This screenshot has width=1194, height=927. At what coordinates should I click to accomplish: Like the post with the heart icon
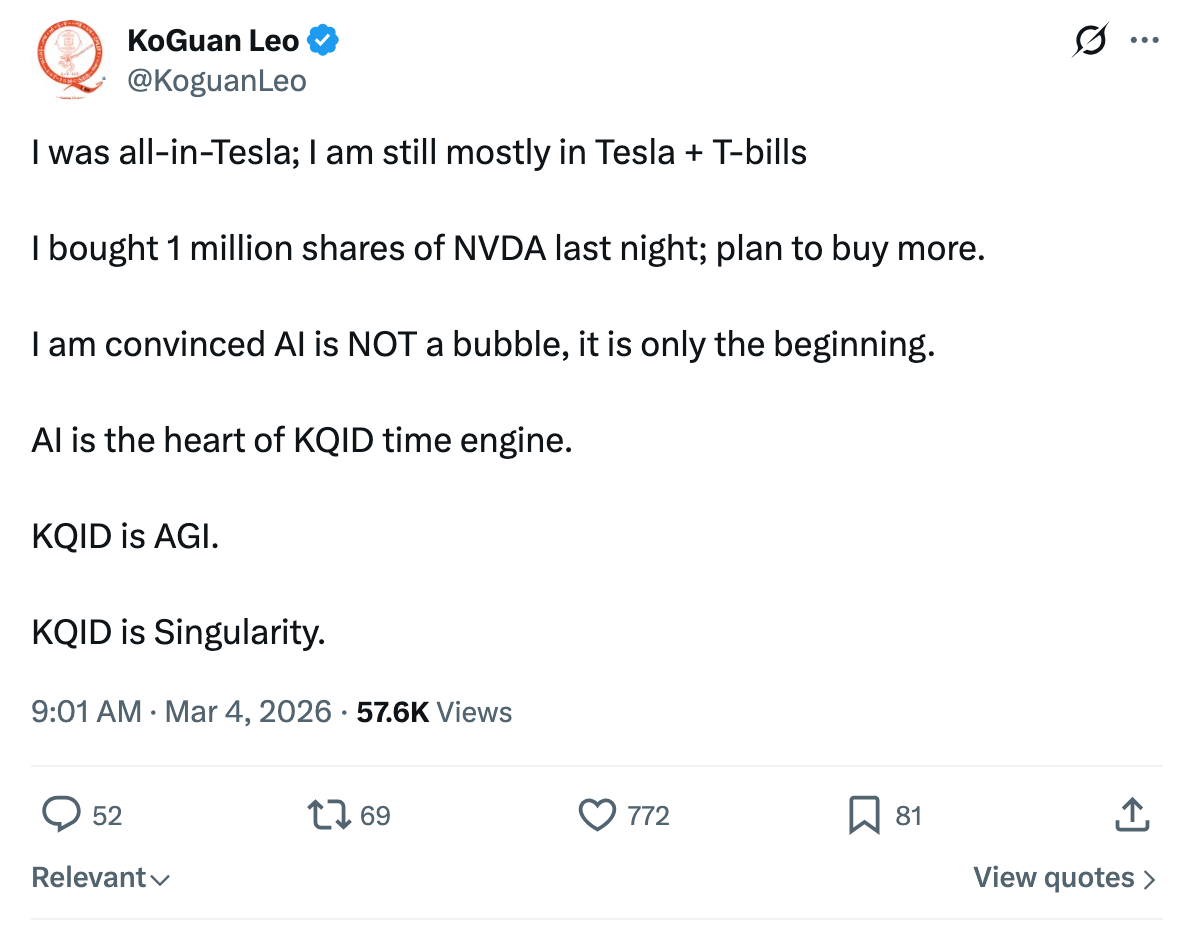598,815
